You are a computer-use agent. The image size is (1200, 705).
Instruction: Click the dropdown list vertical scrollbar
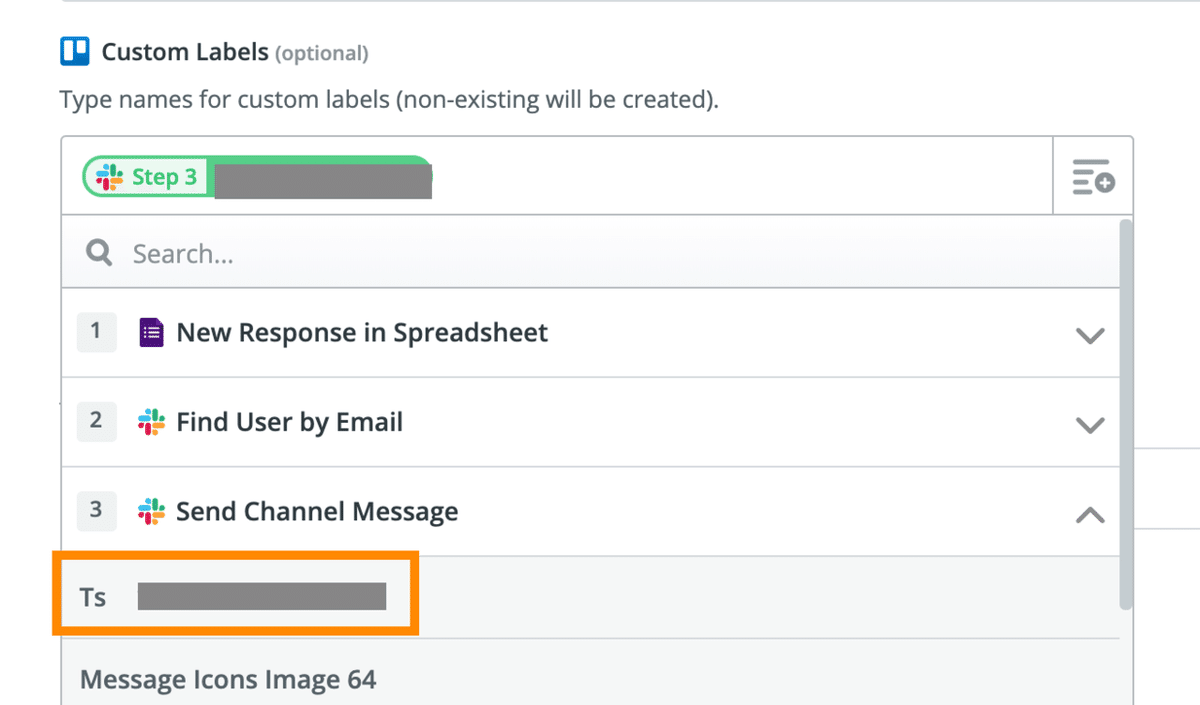coord(1126,410)
